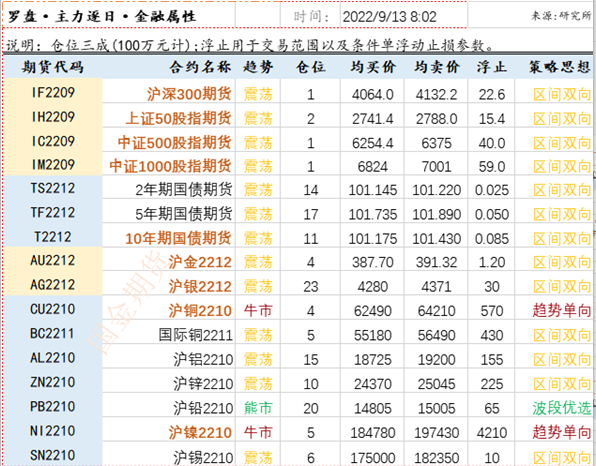This screenshot has width=596, height=466.
Task: Select the IM2209 code cell
Action: pos(53,165)
